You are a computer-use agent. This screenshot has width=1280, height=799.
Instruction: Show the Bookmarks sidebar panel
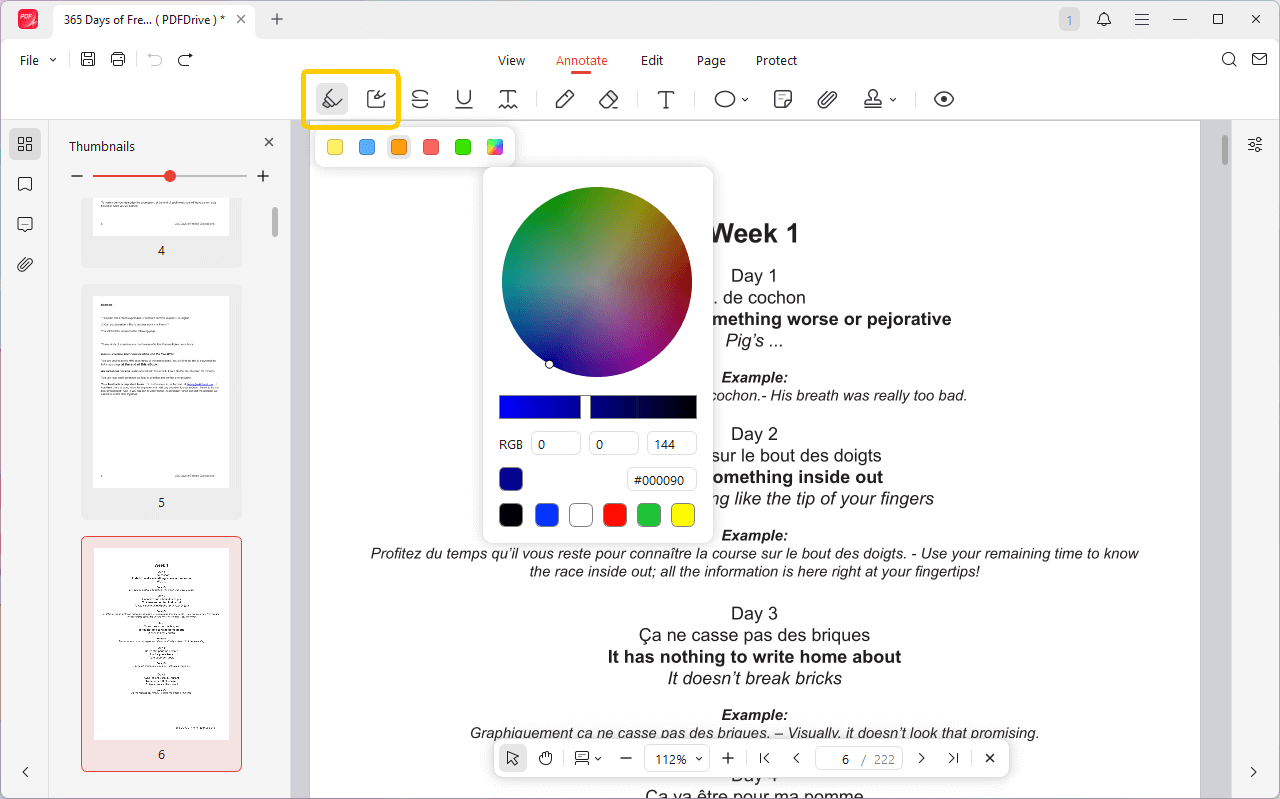point(25,183)
